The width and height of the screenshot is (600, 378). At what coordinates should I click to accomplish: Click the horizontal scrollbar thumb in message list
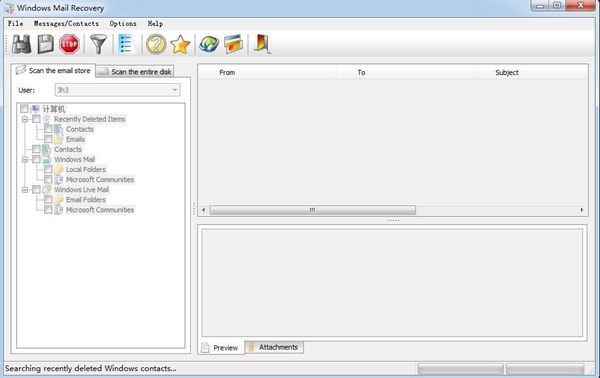pyautogui.click(x=313, y=210)
